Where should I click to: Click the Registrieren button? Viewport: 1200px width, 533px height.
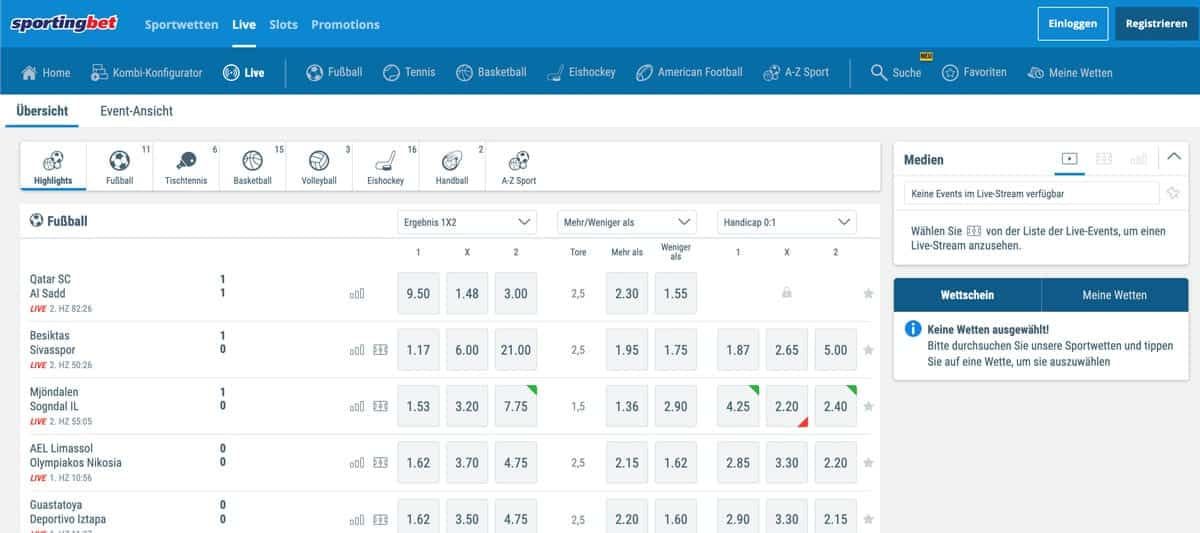tap(1156, 23)
